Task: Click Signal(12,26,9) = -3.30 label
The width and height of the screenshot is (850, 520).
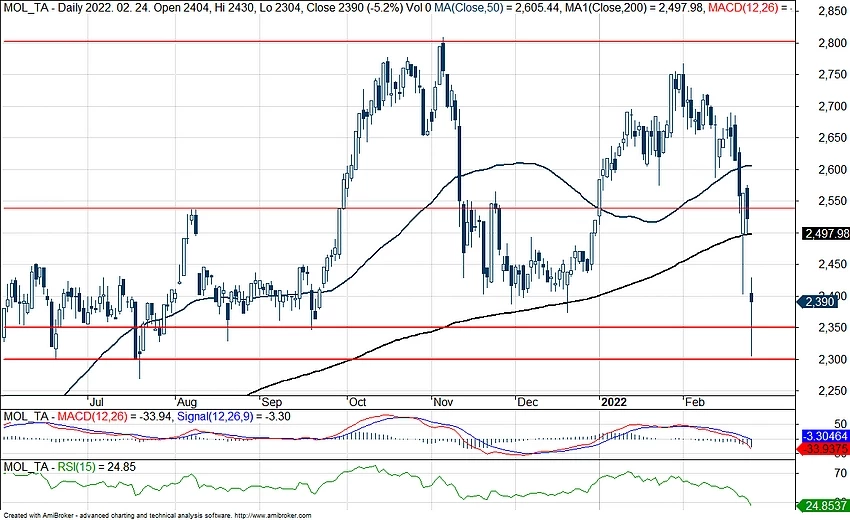Action: [x=234, y=417]
